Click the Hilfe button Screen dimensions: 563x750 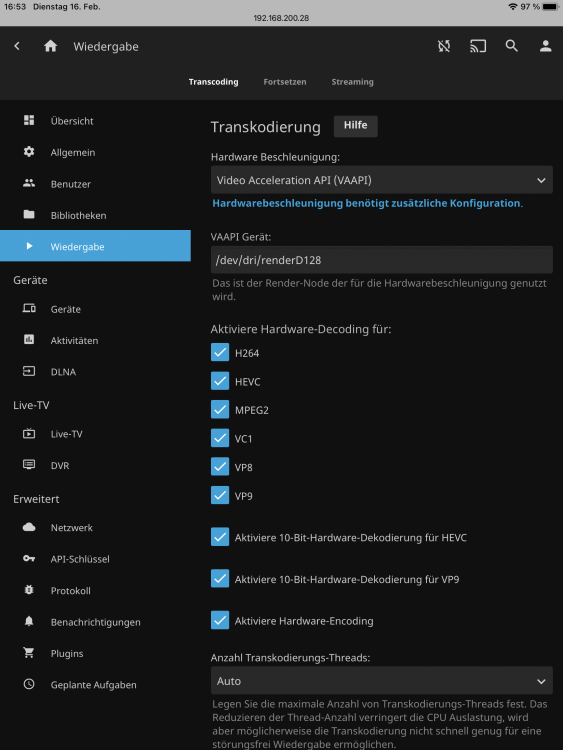click(x=355, y=126)
